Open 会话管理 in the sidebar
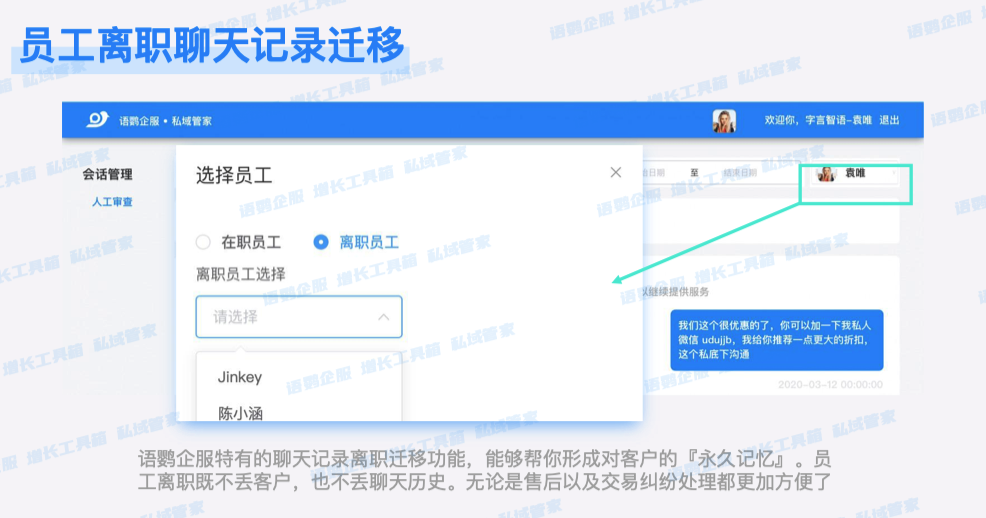The height and width of the screenshot is (518, 986). coord(107,174)
